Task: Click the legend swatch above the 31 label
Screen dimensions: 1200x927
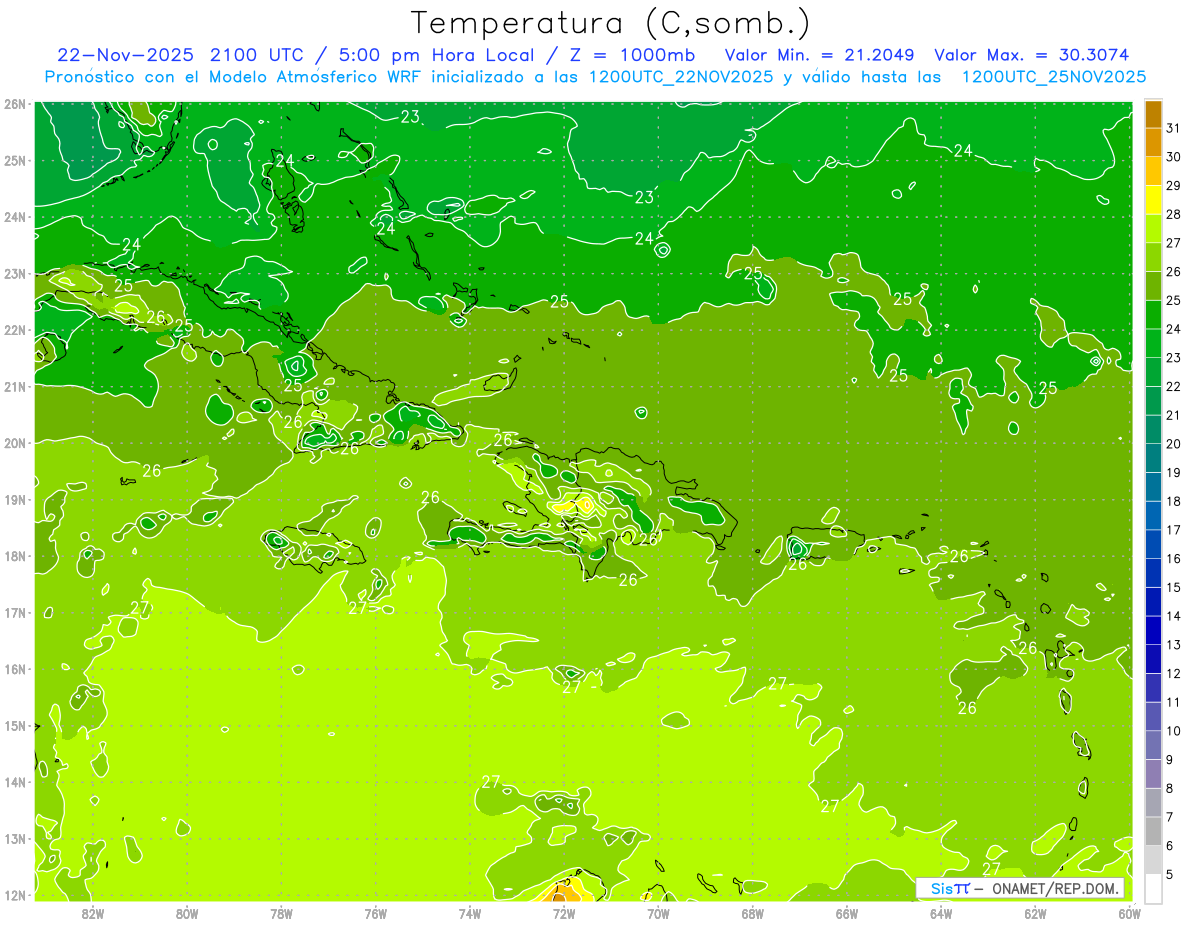Action: (1153, 114)
